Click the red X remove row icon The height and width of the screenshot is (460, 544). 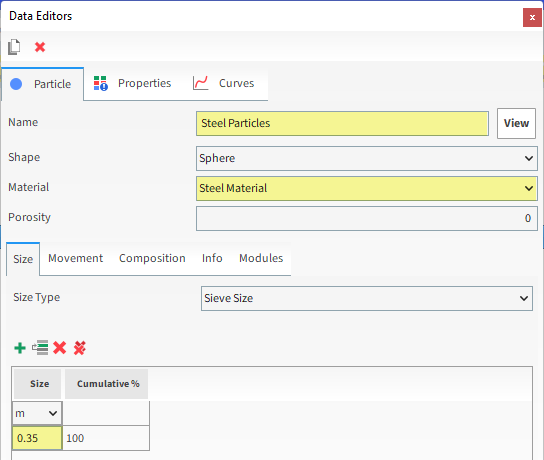click(60, 348)
